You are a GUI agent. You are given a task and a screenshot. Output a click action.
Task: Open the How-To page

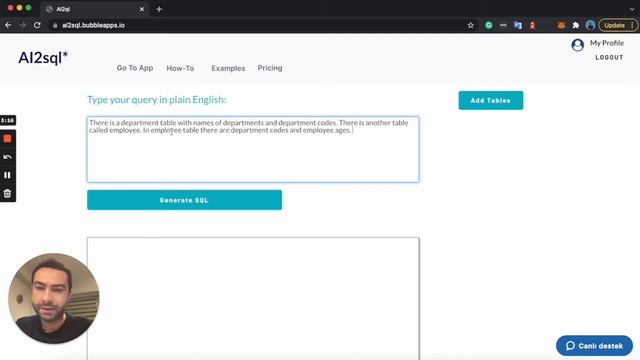(x=180, y=69)
